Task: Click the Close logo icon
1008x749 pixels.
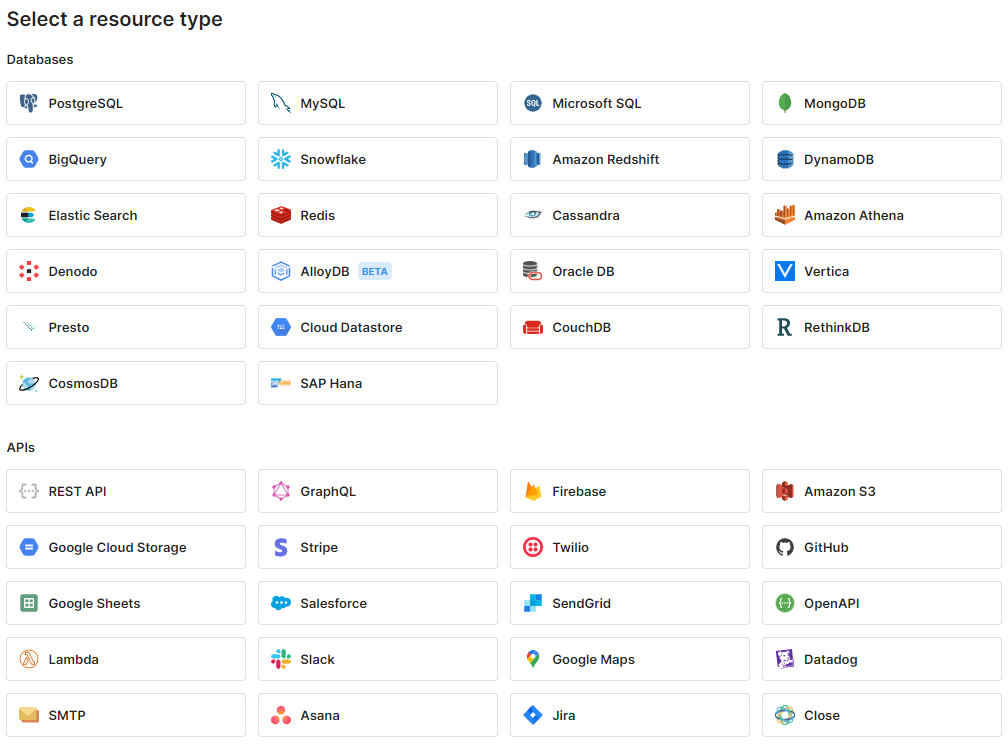Action: tap(784, 714)
